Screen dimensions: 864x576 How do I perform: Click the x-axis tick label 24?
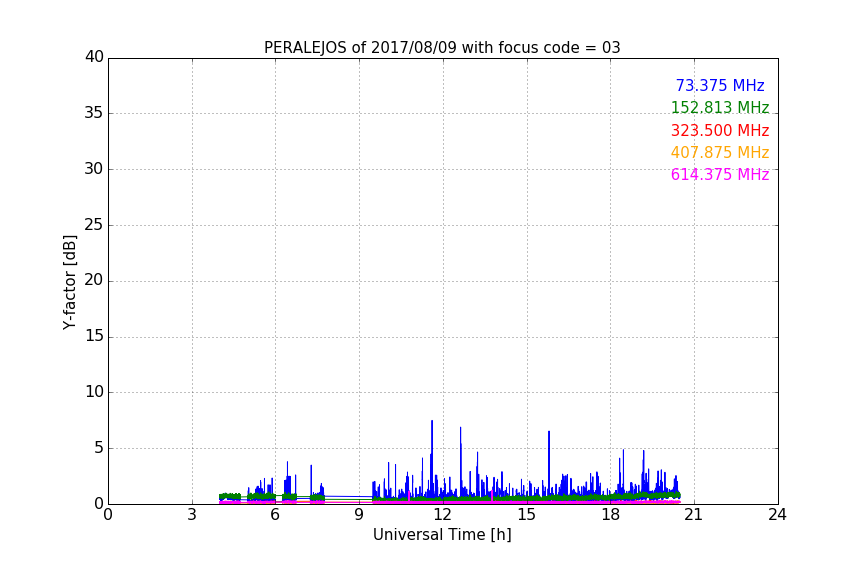(x=777, y=515)
